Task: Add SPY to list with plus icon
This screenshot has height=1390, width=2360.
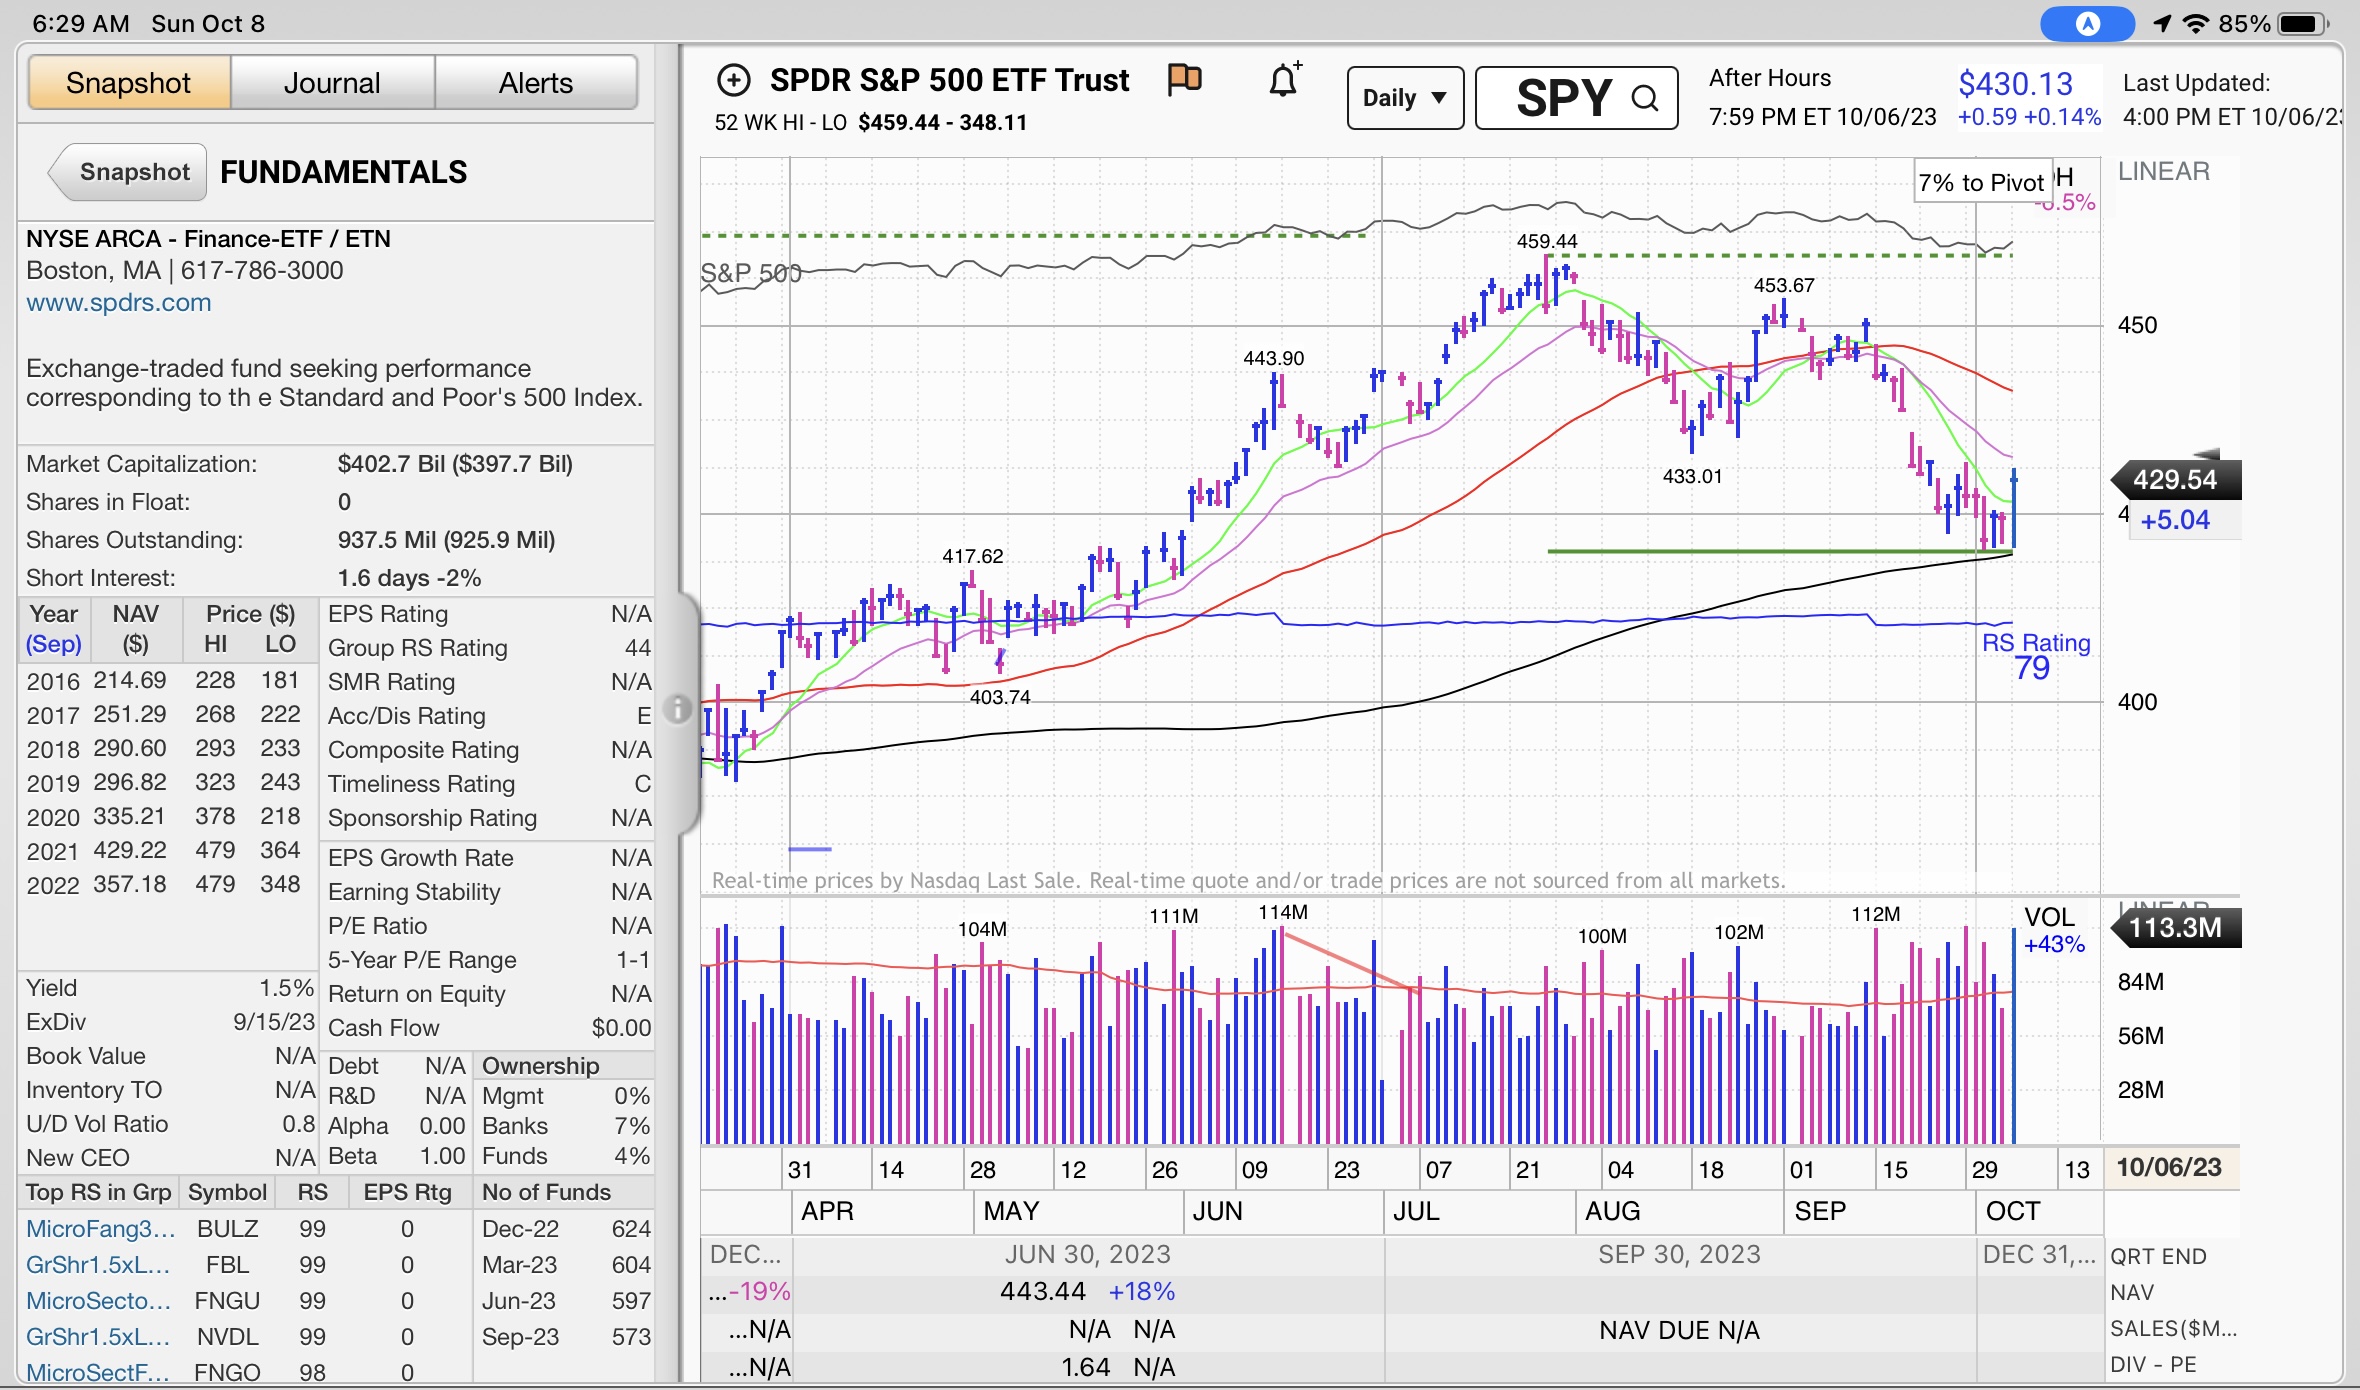Action: coord(733,80)
